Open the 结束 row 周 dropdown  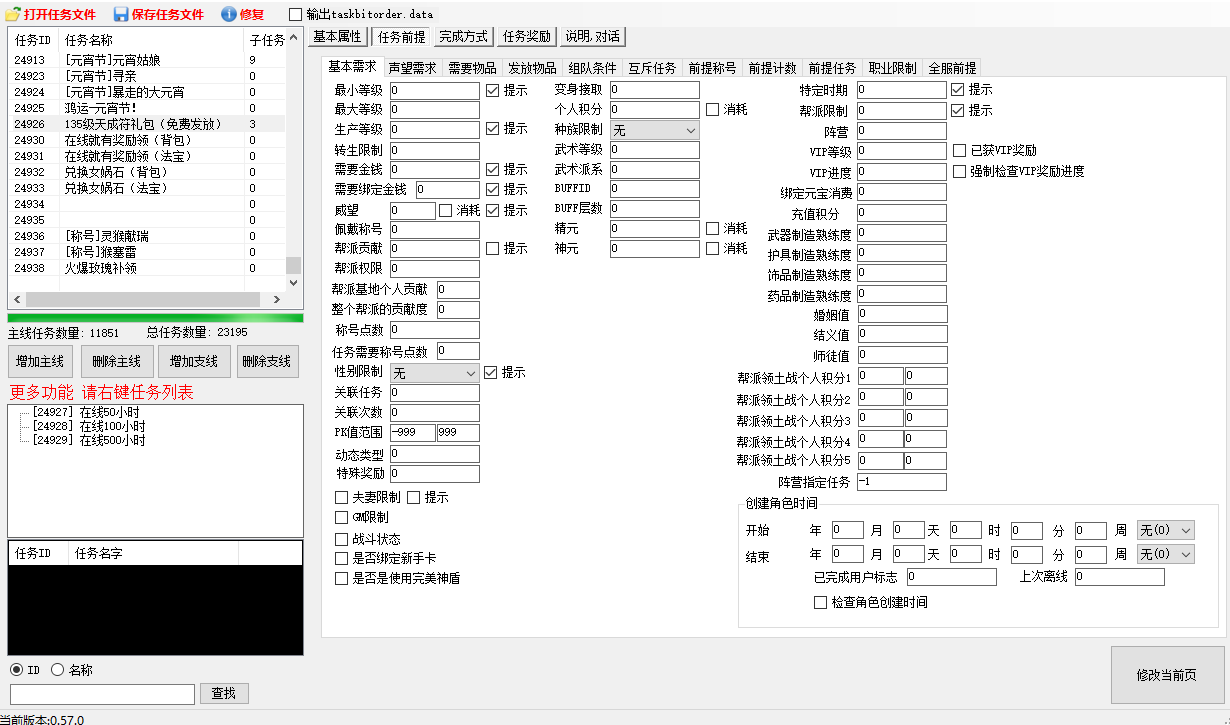[x=1166, y=554]
